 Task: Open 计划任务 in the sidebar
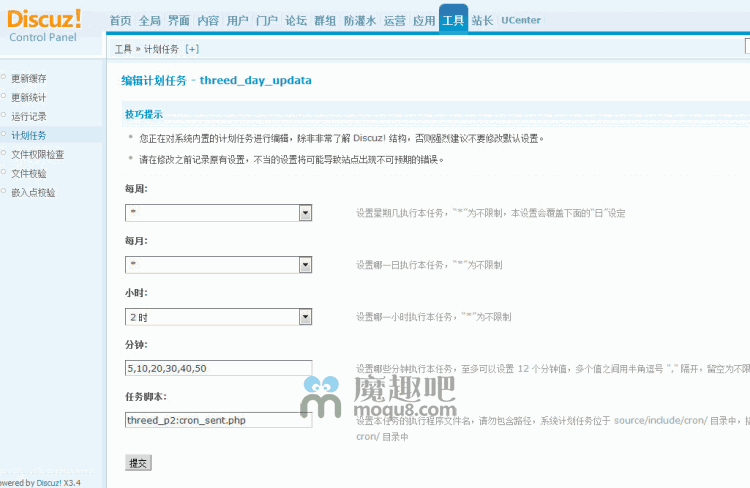29,135
